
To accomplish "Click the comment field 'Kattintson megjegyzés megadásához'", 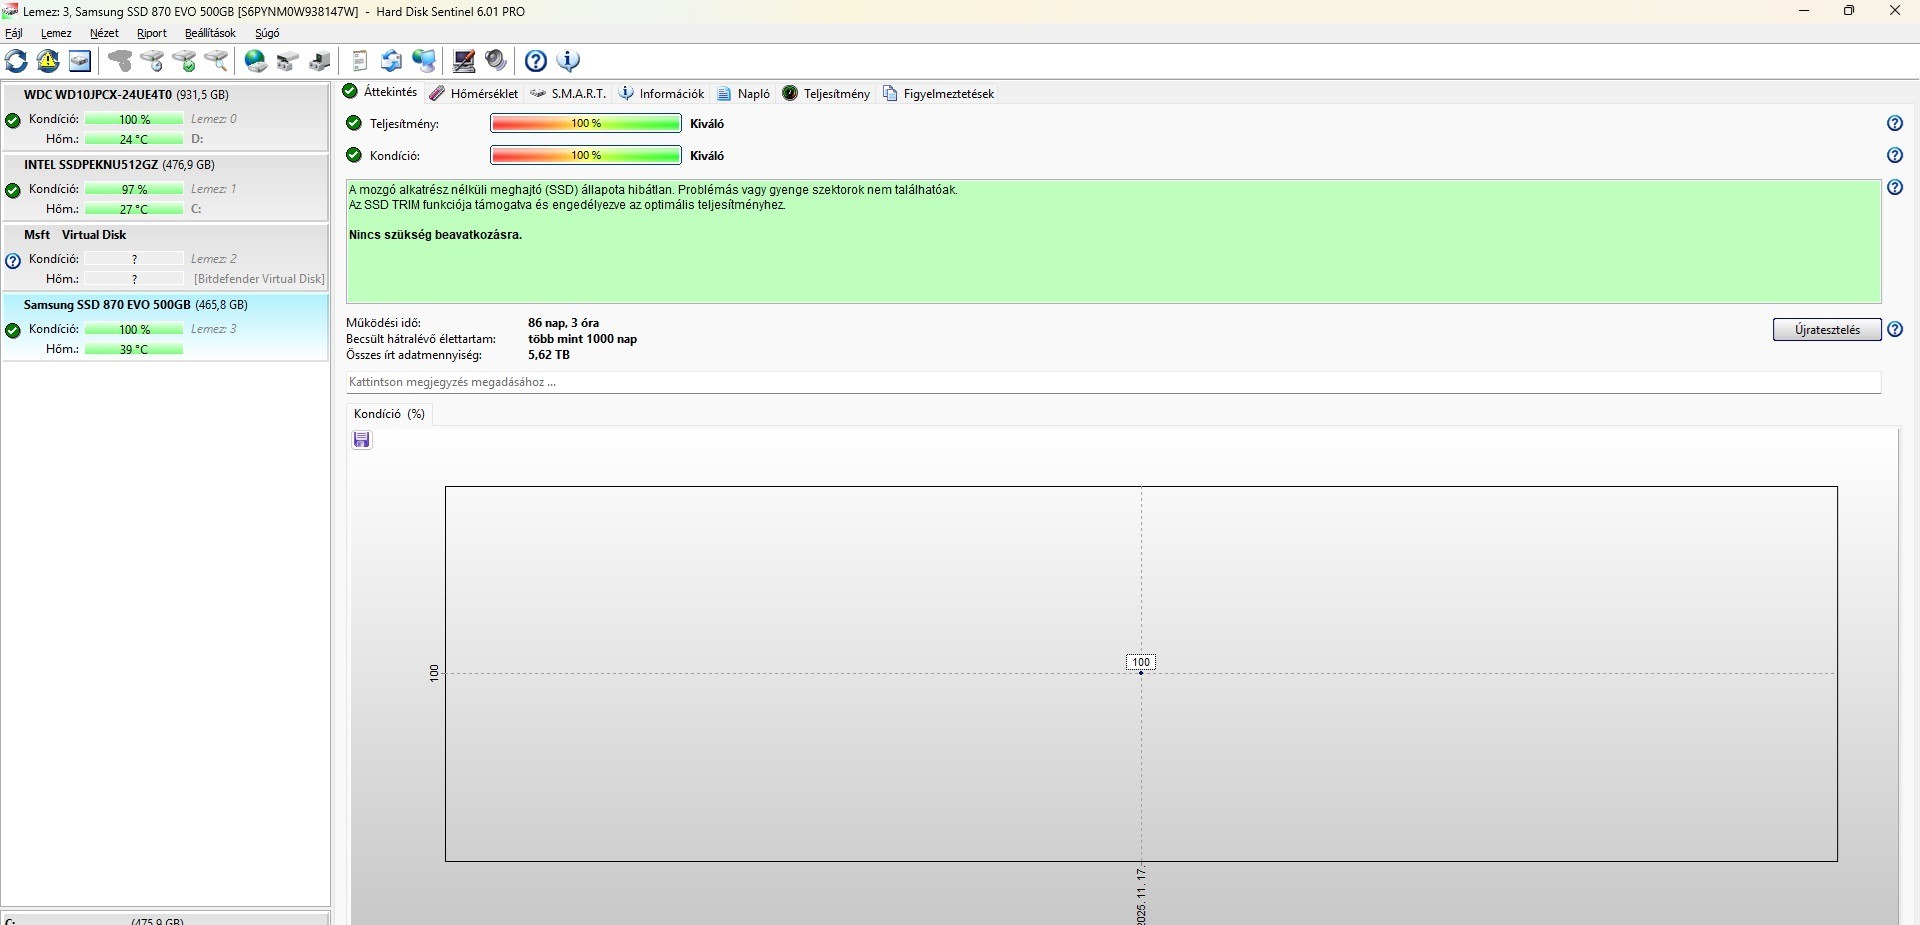I will click(x=1113, y=382).
